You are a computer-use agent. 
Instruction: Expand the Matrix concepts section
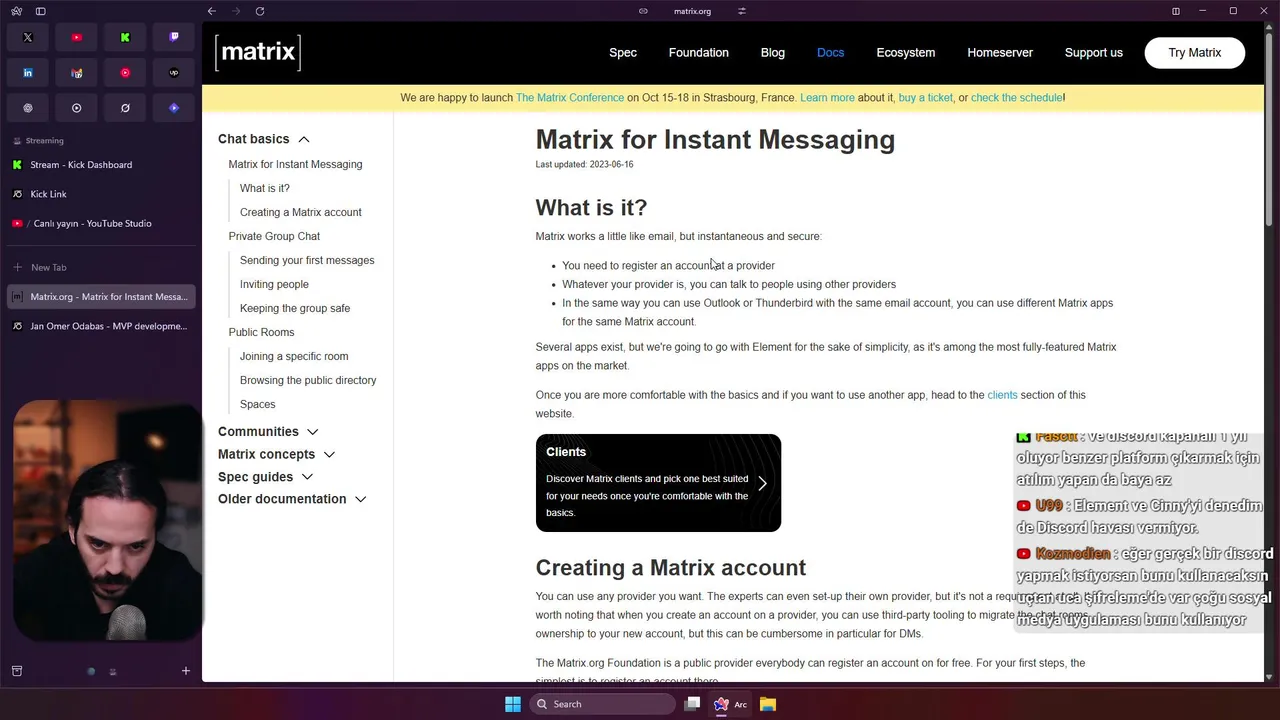click(x=276, y=454)
